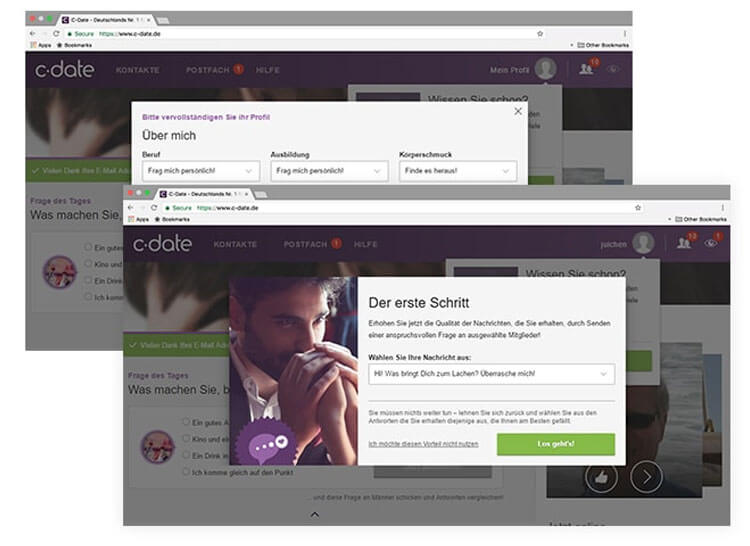The height and width of the screenshot is (546, 750).
Task: Select 'Ein Drink' radio option in back window
Action: point(88,280)
